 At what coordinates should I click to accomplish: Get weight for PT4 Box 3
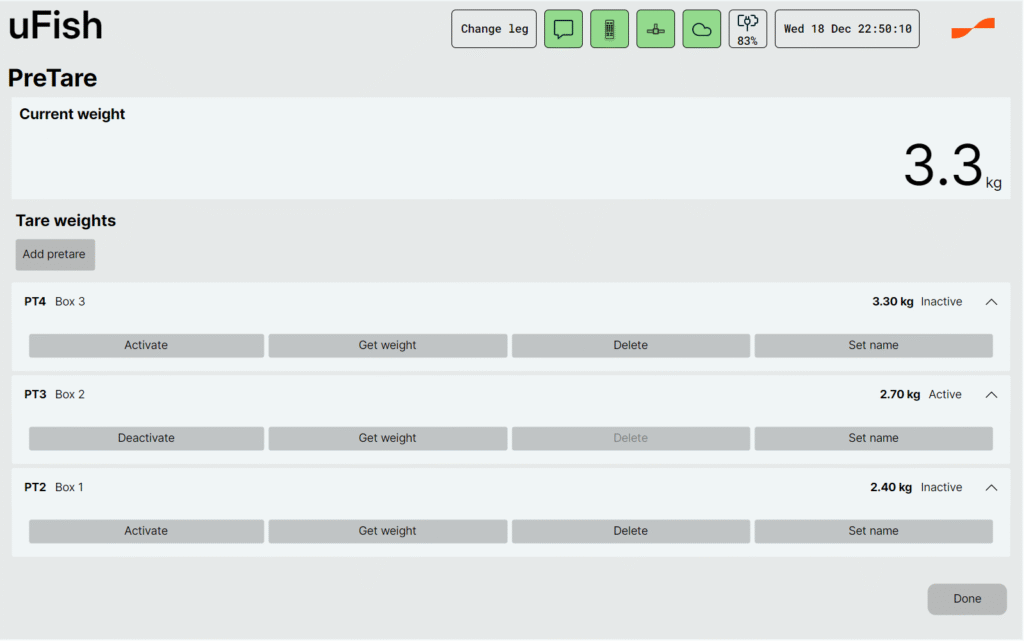[387, 345]
